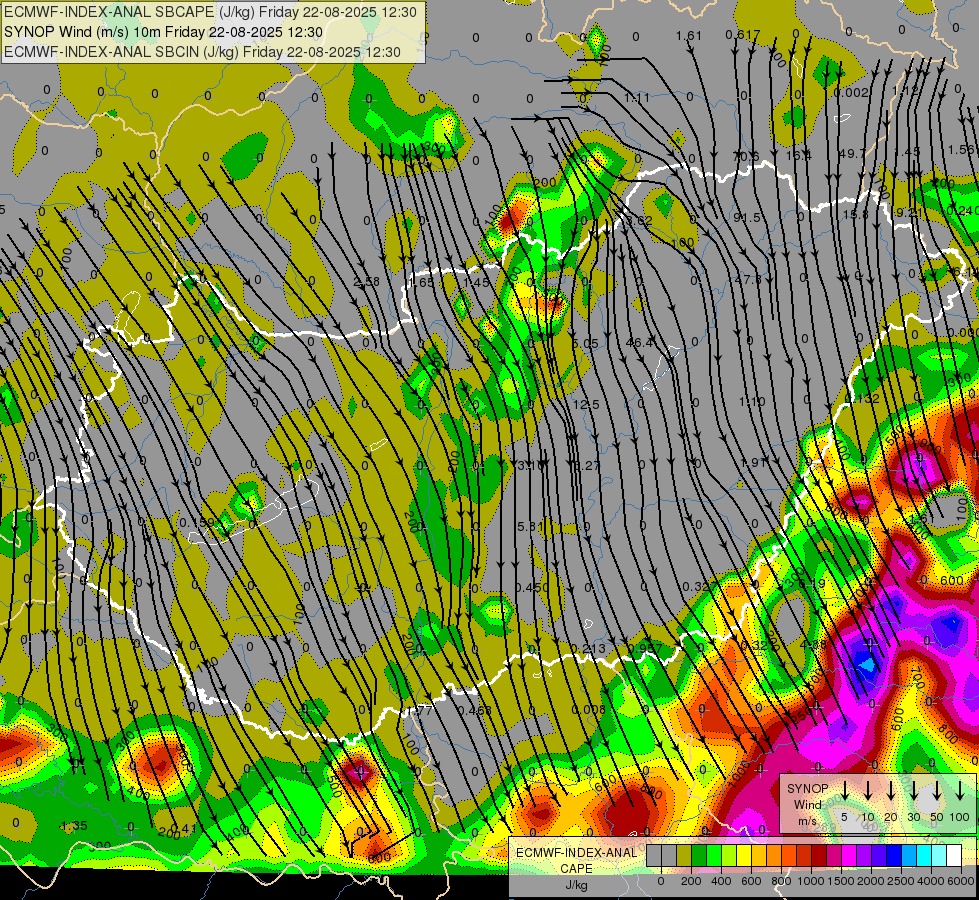Click the 6000 tick label on CAPE scale
The width and height of the screenshot is (979, 900).
point(960,881)
